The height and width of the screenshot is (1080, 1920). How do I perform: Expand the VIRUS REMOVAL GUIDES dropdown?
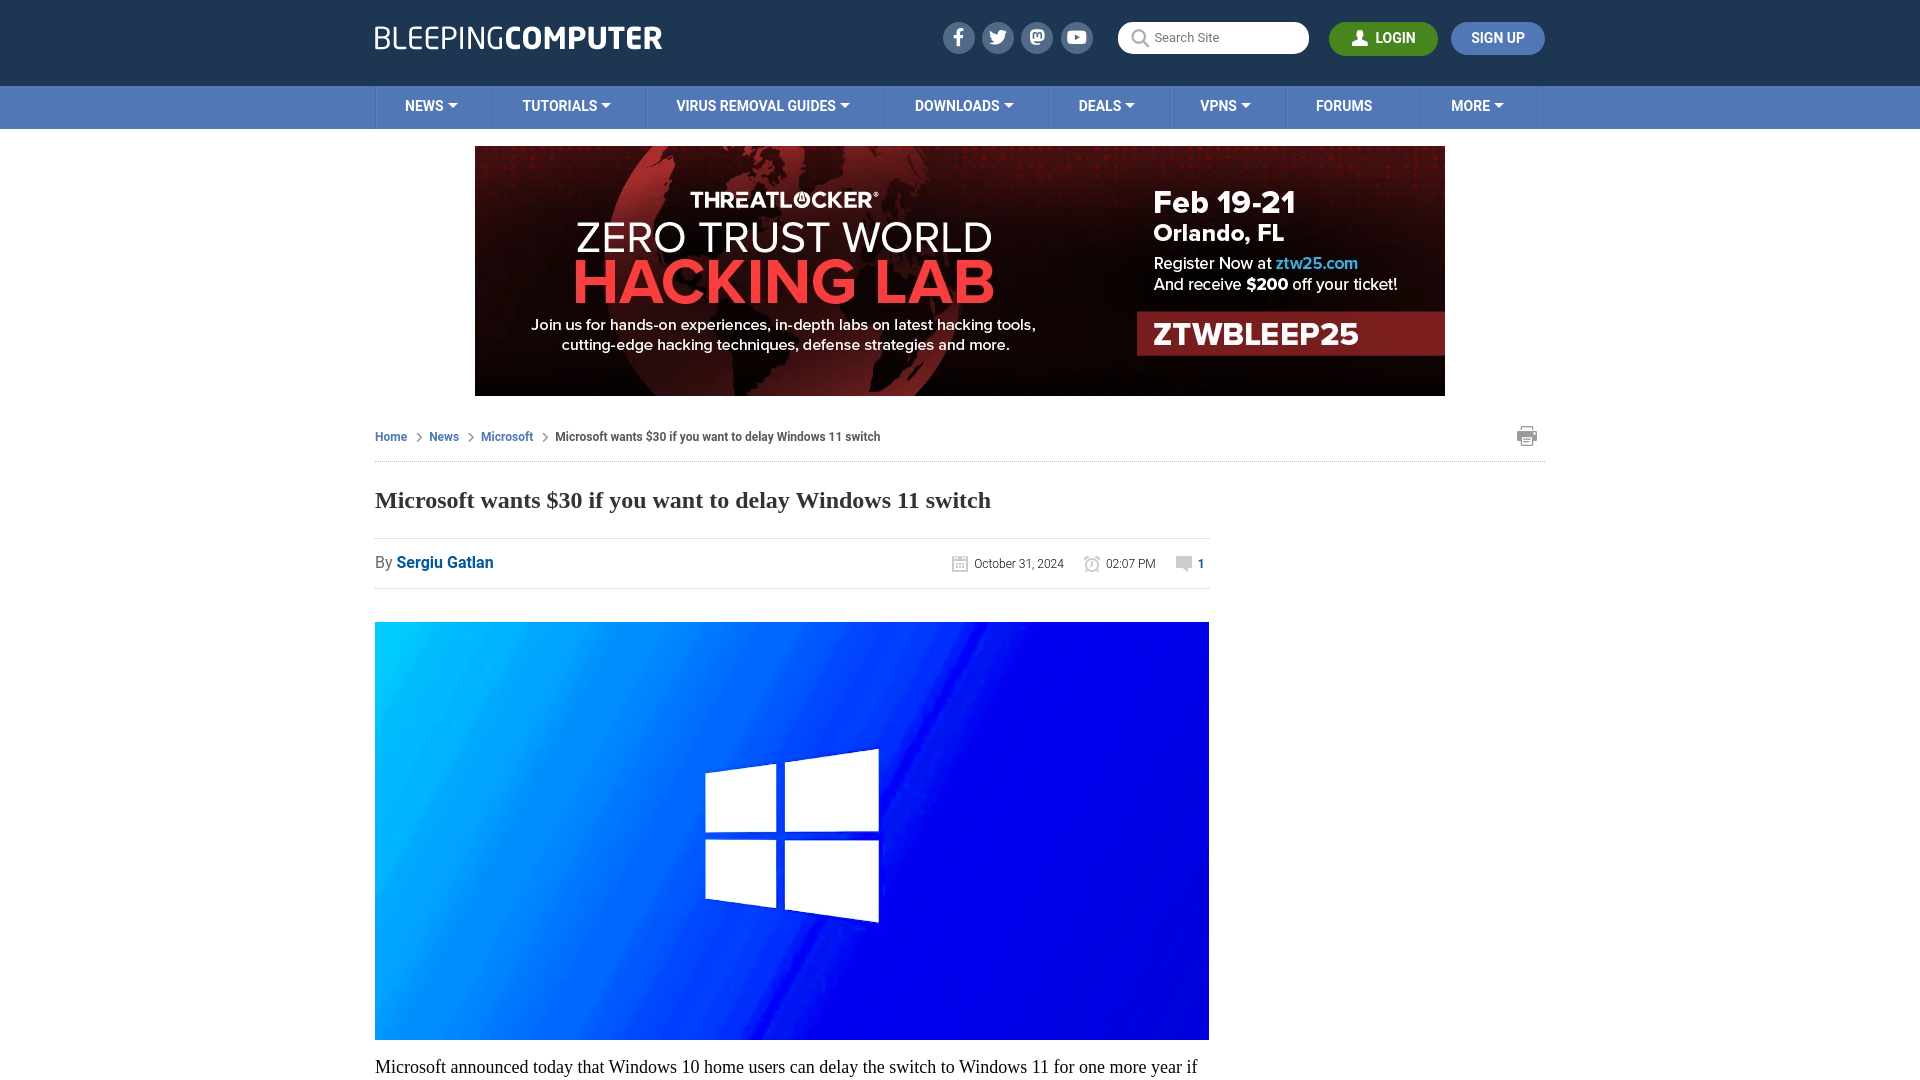tap(762, 105)
